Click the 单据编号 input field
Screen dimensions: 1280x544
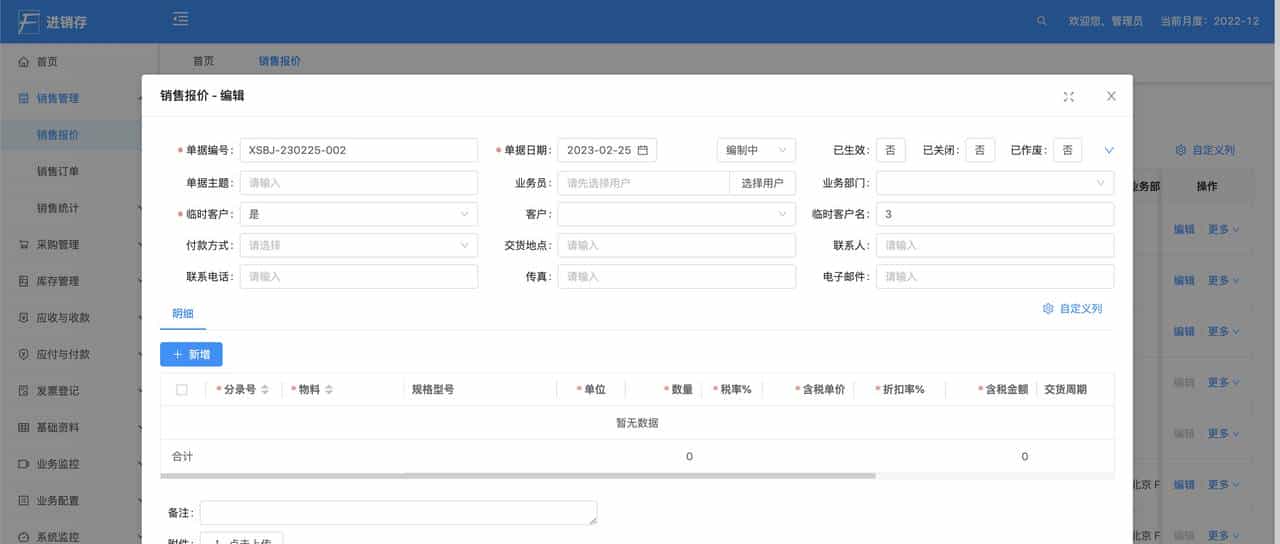(x=359, y=150)
